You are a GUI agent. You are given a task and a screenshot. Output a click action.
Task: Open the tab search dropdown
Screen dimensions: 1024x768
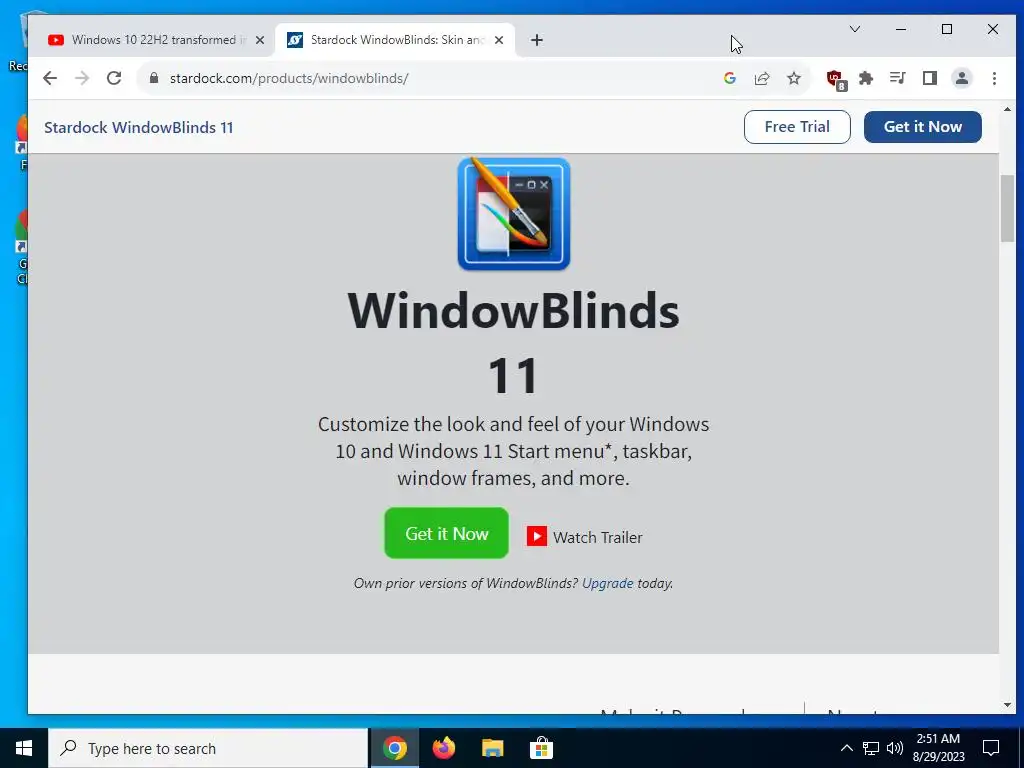point(854,29)
